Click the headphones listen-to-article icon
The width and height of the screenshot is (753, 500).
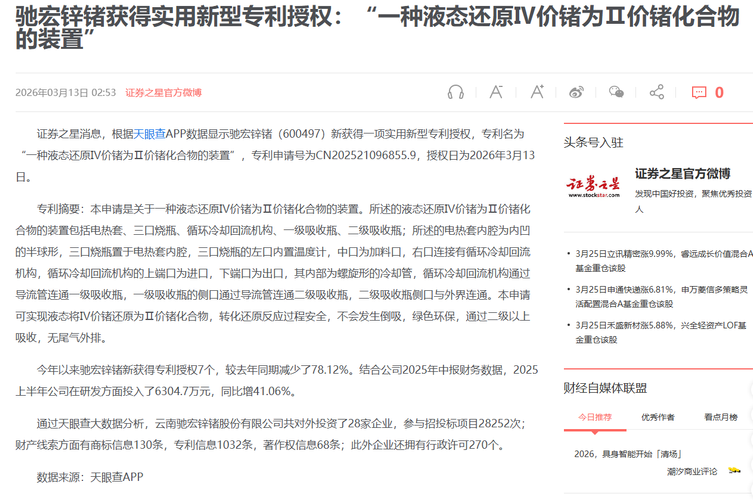coord(455,92)
